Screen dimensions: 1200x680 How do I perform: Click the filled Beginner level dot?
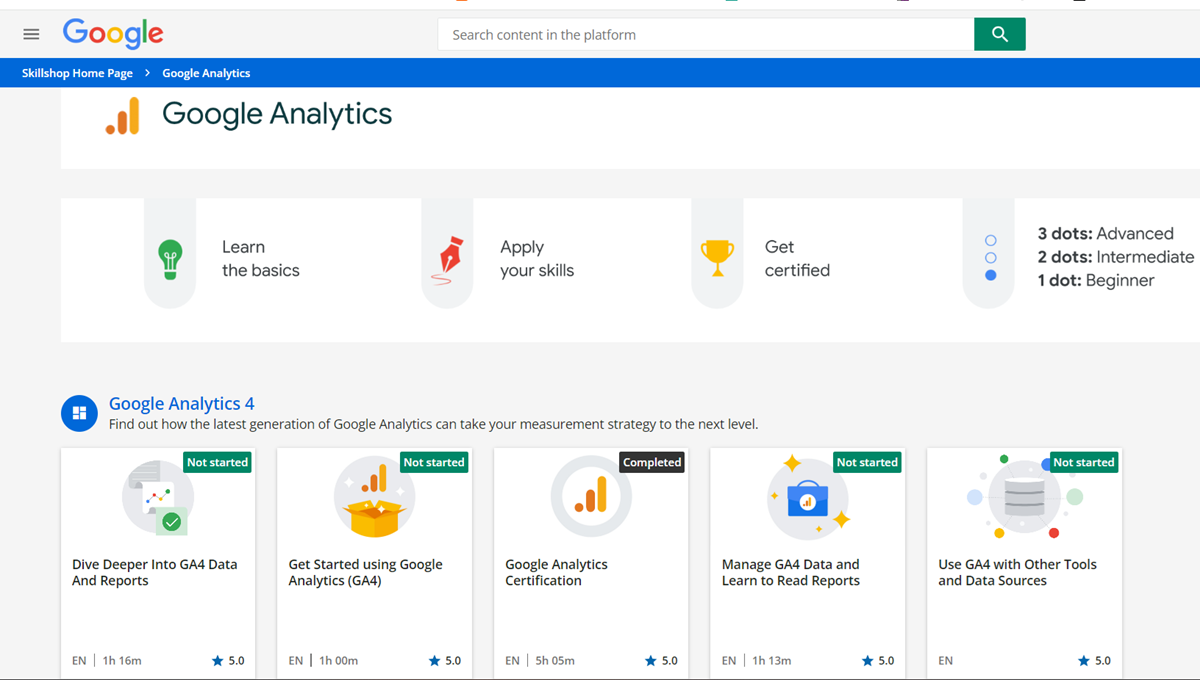tap(991, 275)
